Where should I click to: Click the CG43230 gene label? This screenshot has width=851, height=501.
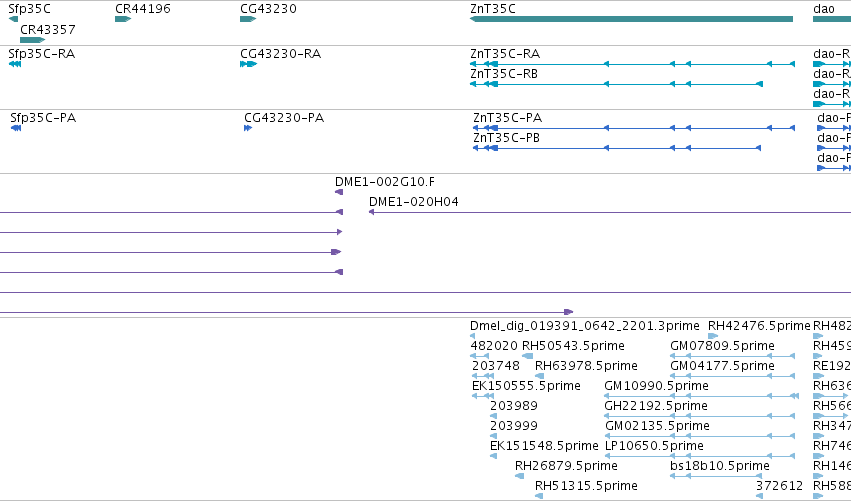pyautogui.click(x=268, y=9)
